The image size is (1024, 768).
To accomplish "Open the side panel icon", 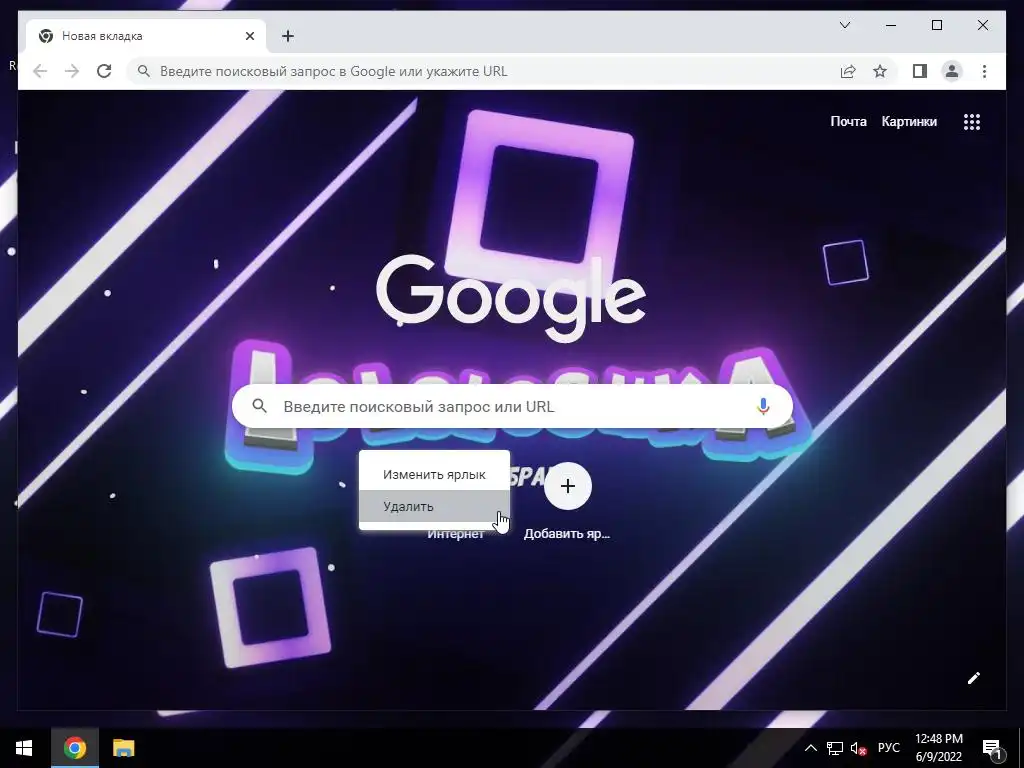I will (920, 71).
